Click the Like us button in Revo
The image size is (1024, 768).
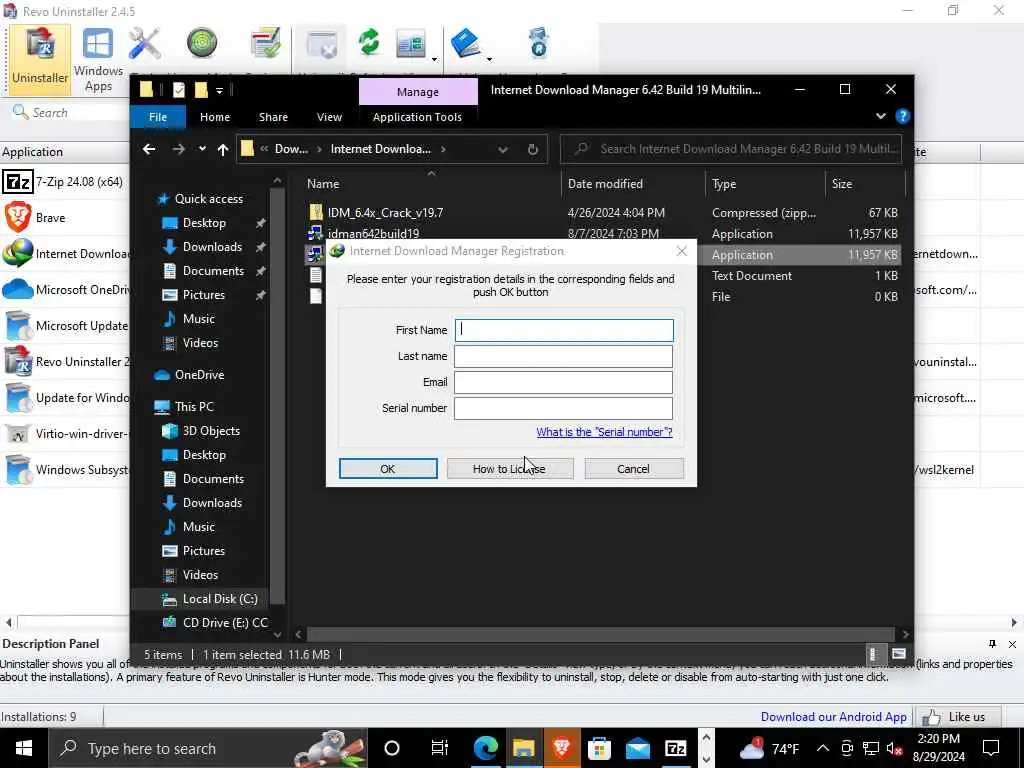[x=959, y=716]
